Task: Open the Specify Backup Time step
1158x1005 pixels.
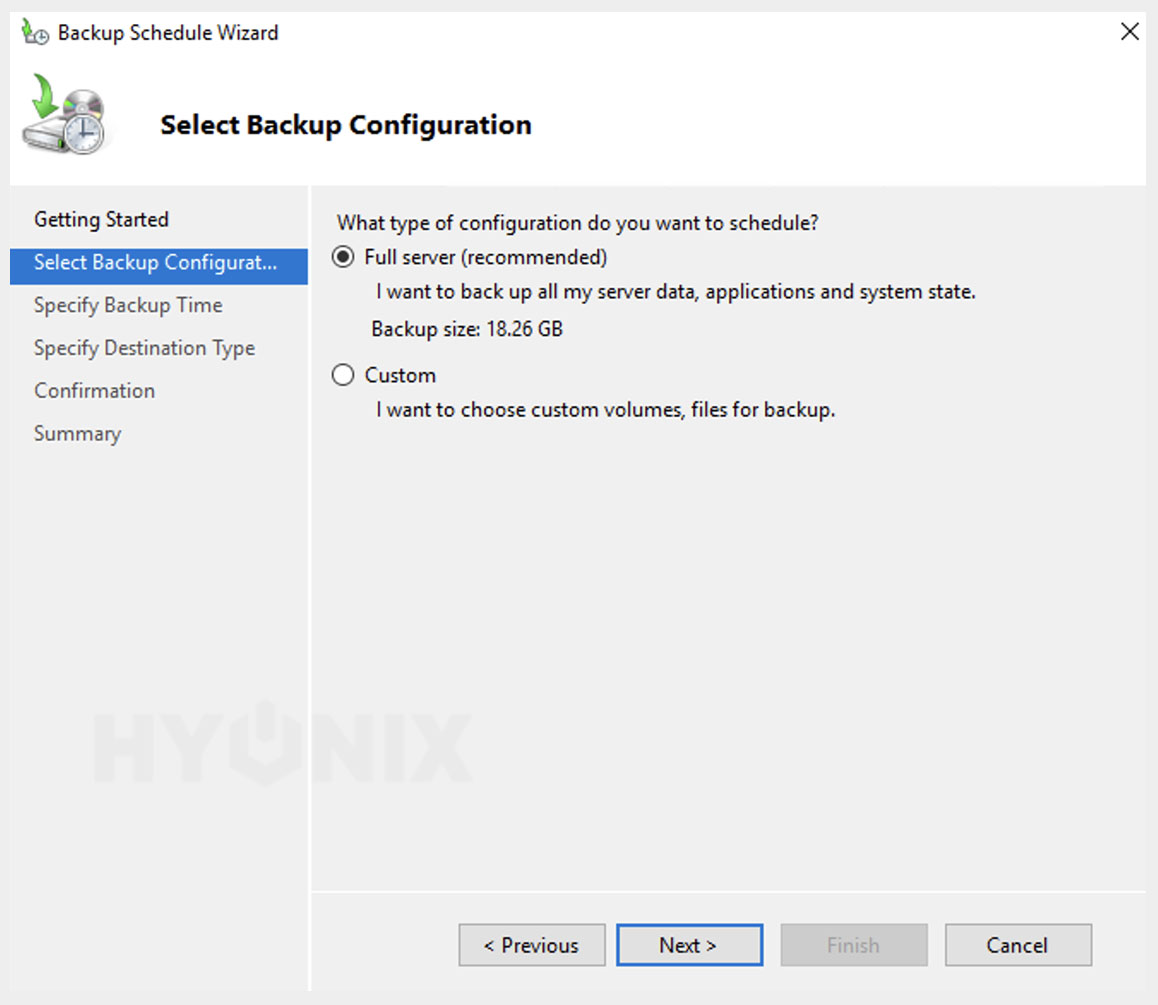Action: coord(128,306)
